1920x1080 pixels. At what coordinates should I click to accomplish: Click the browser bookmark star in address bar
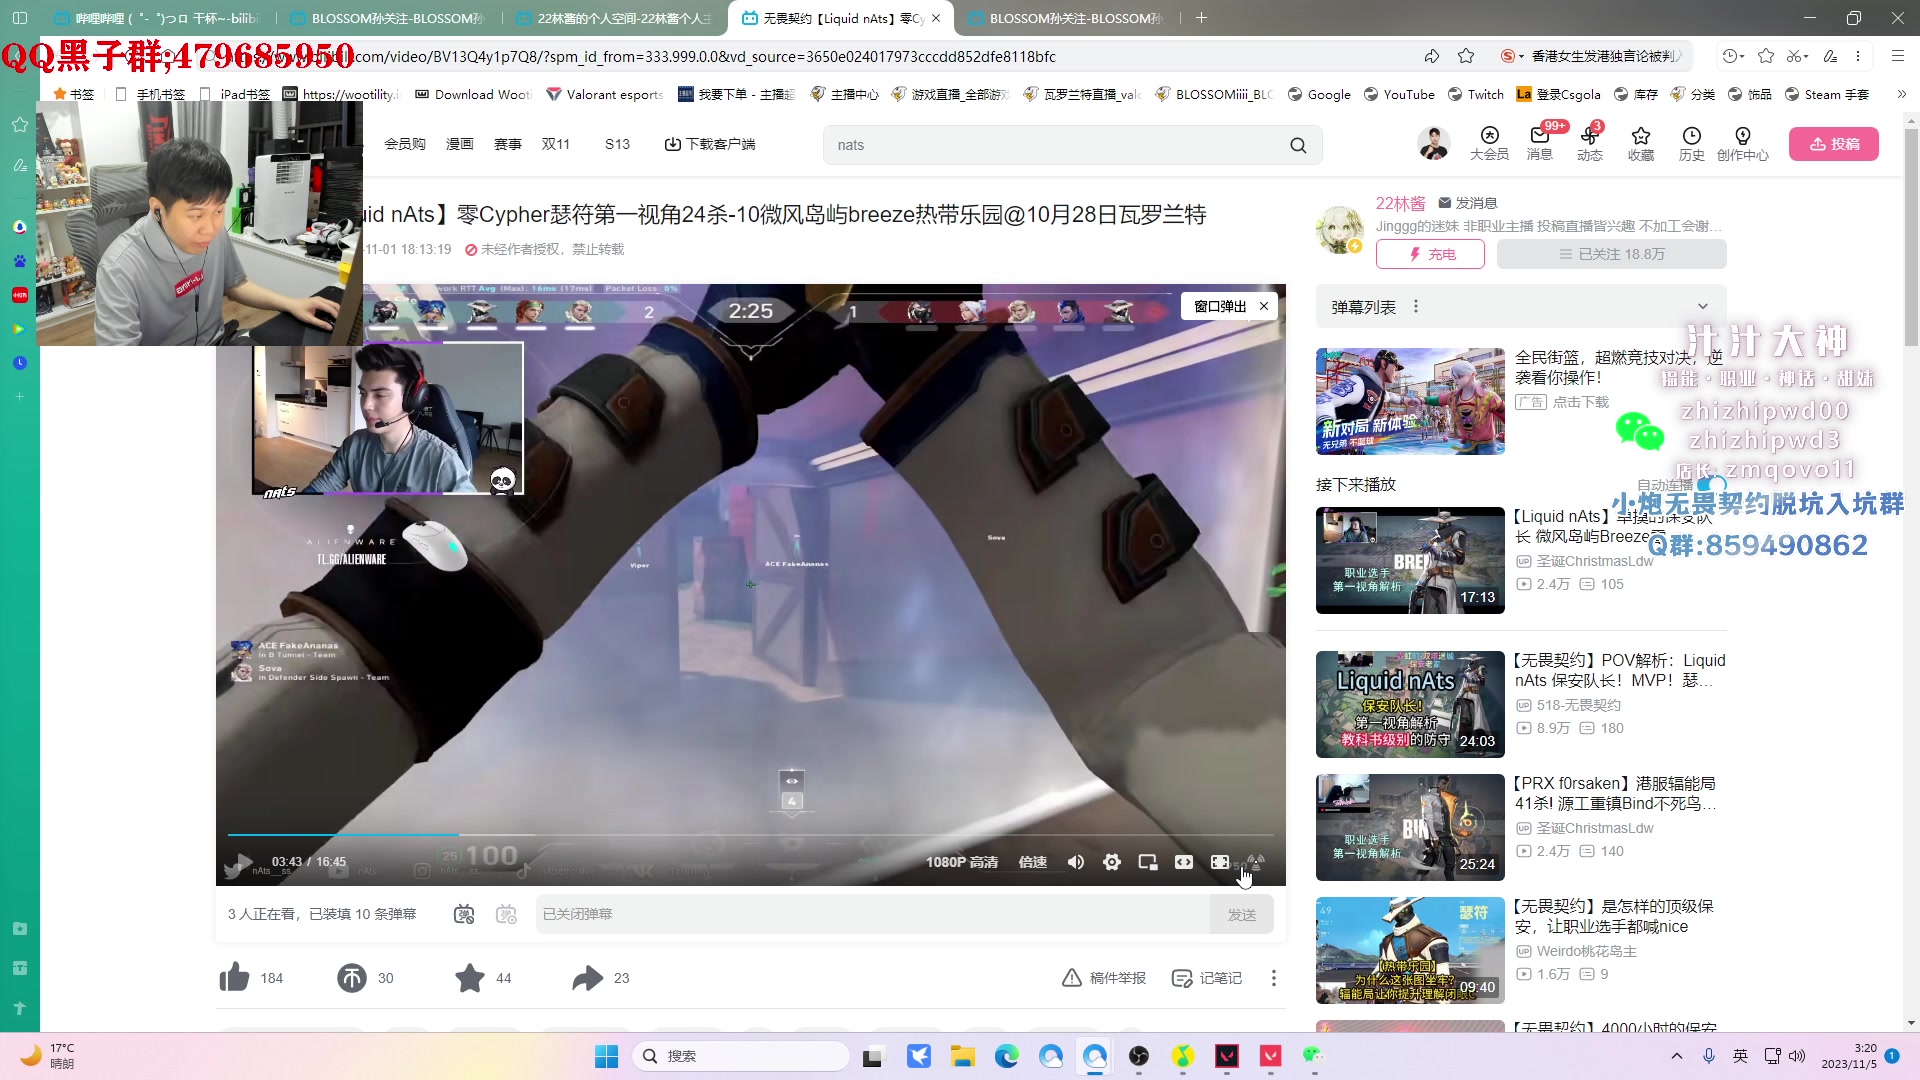[x=1466, y=56]
